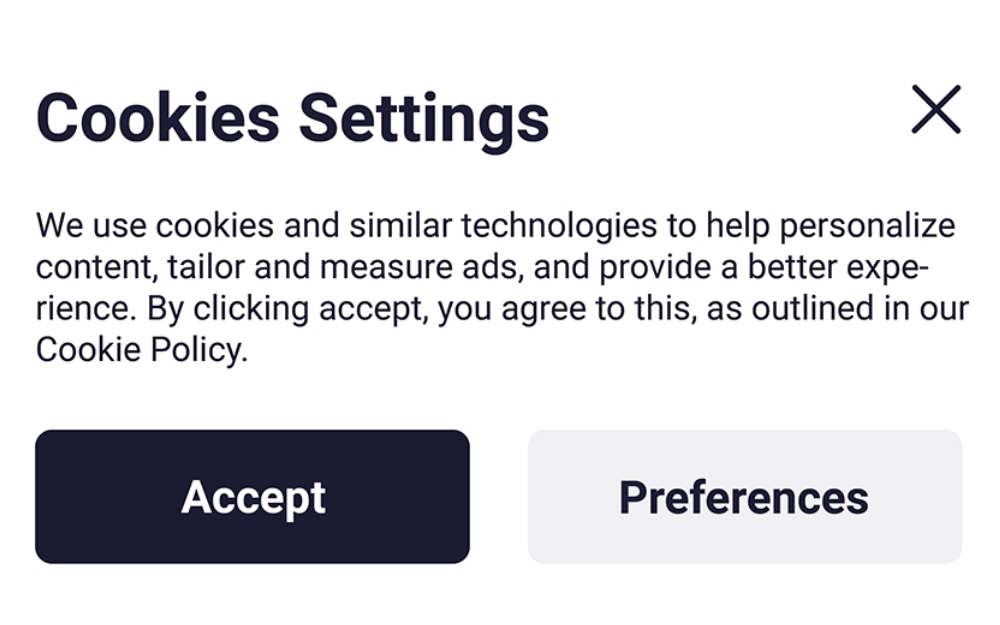Select the light gray Preferences button

[744, 497]
